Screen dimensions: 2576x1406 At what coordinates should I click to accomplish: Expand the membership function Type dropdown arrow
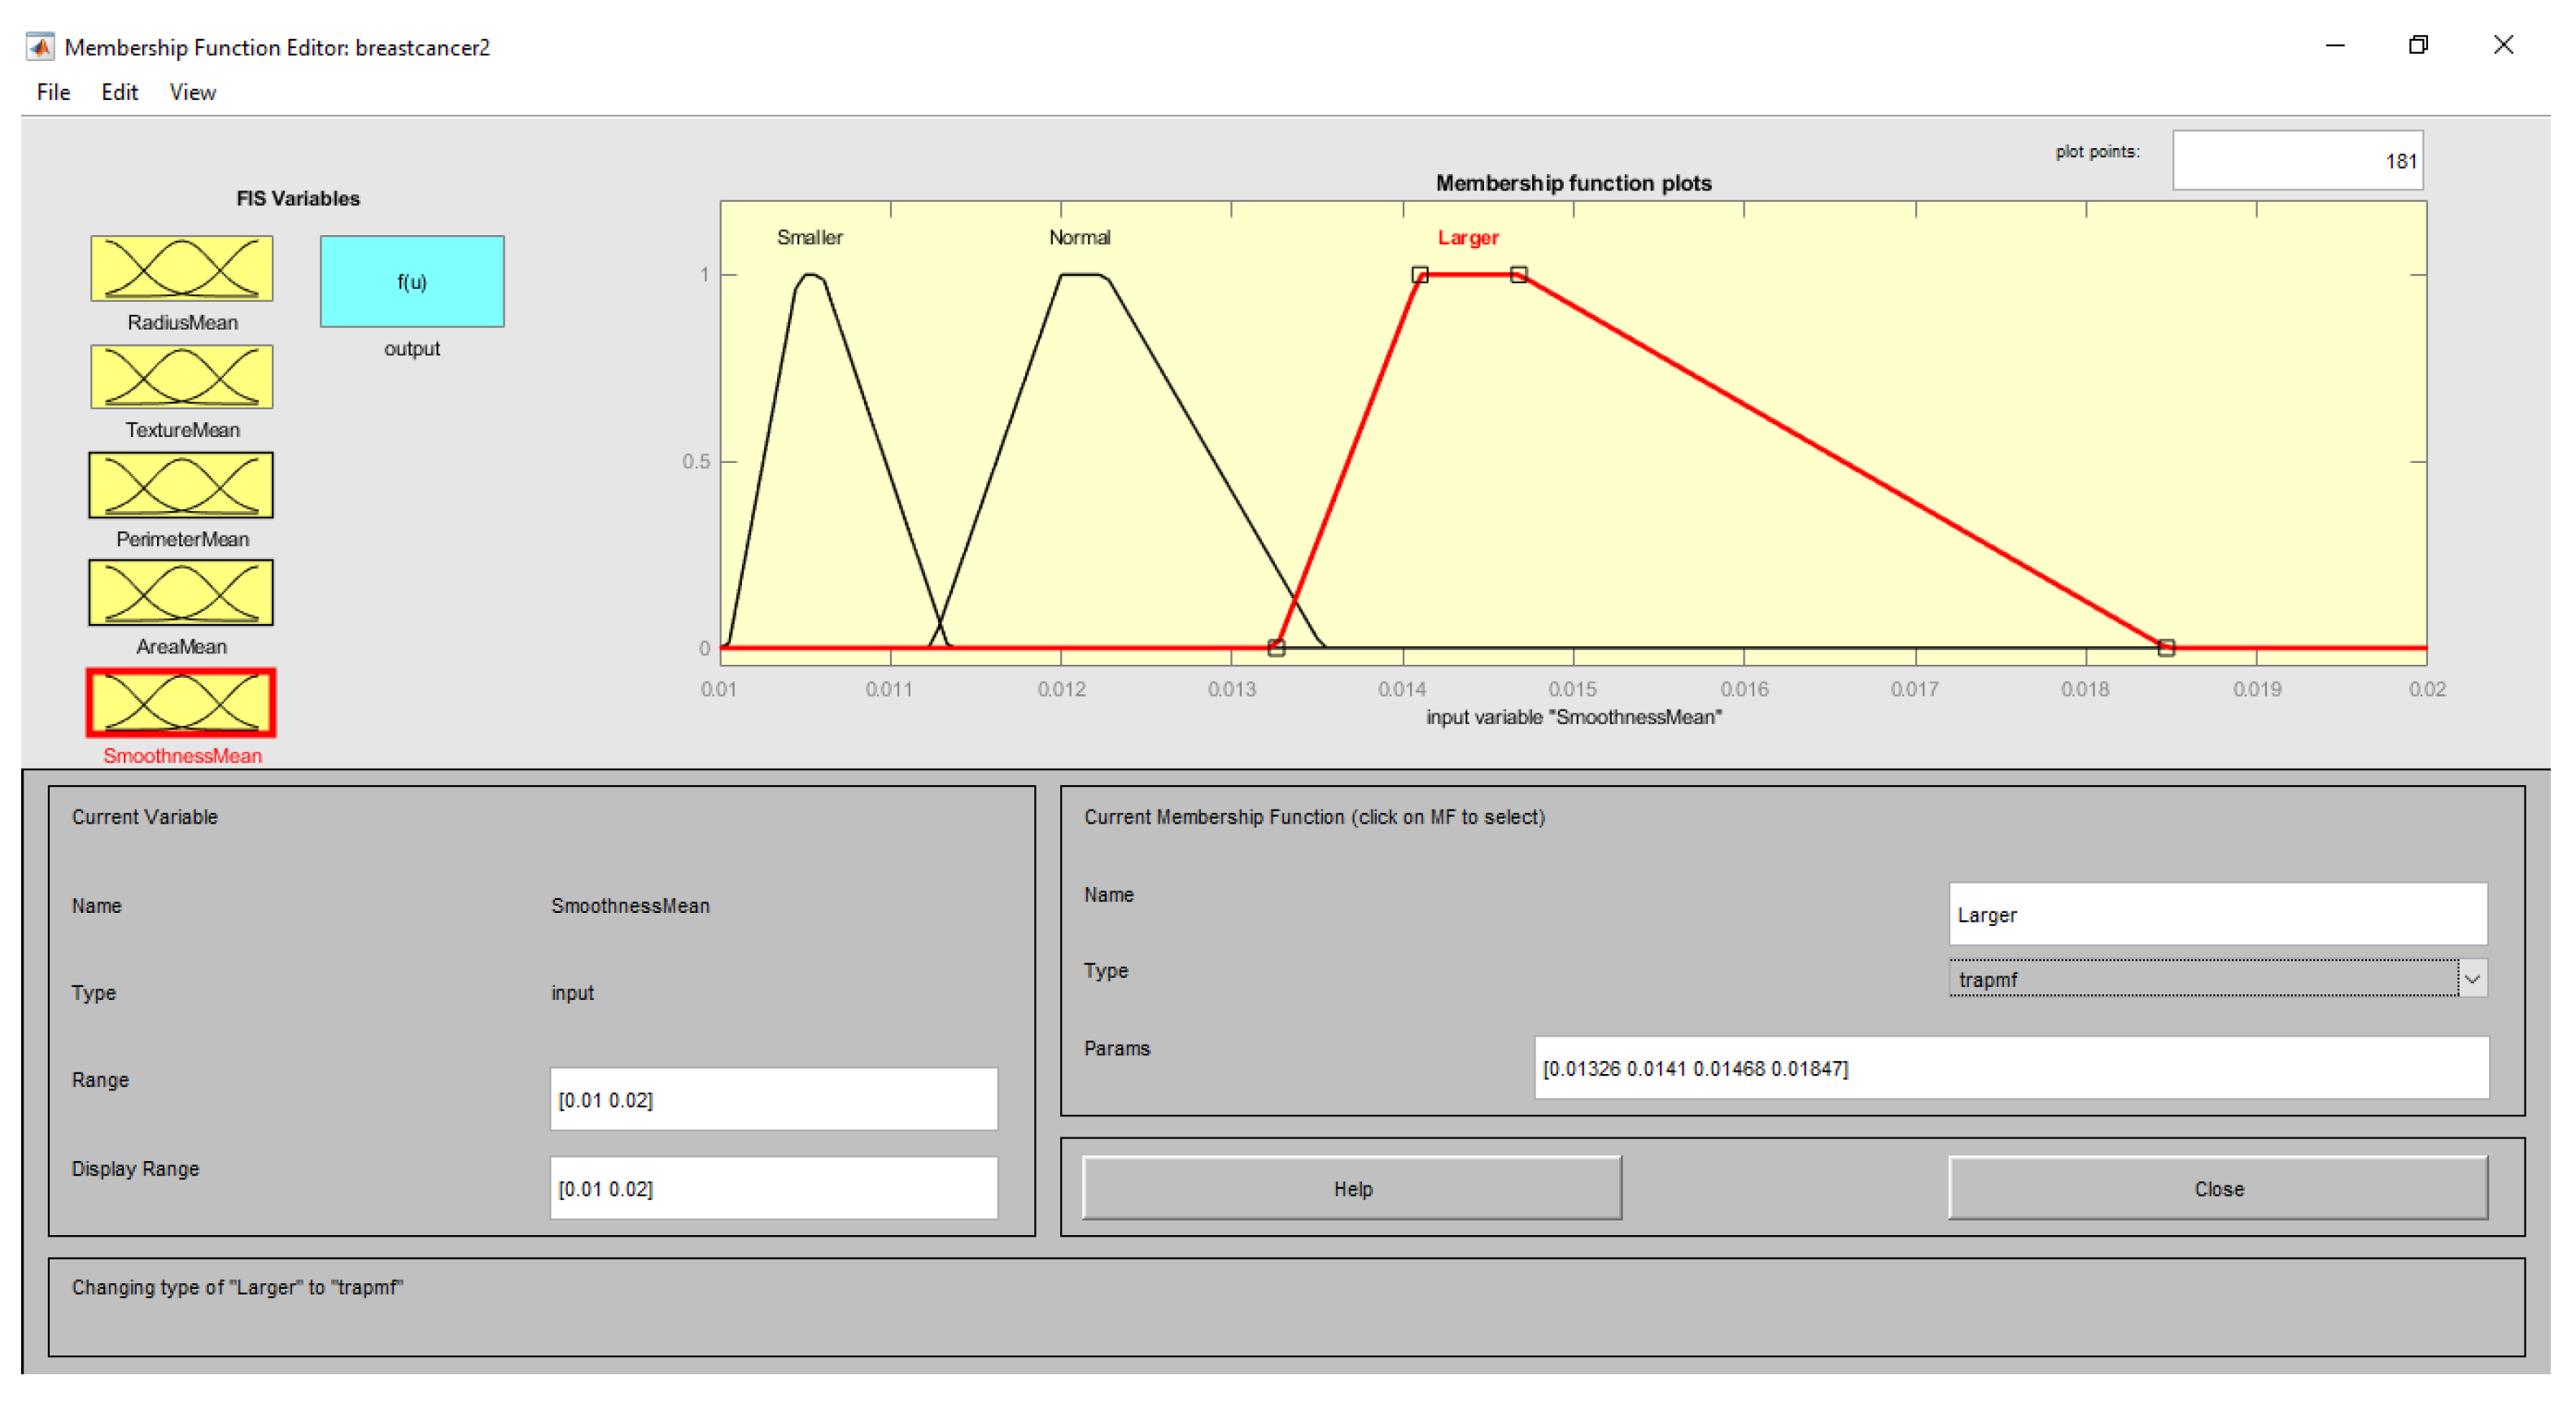pos(2472,979)
